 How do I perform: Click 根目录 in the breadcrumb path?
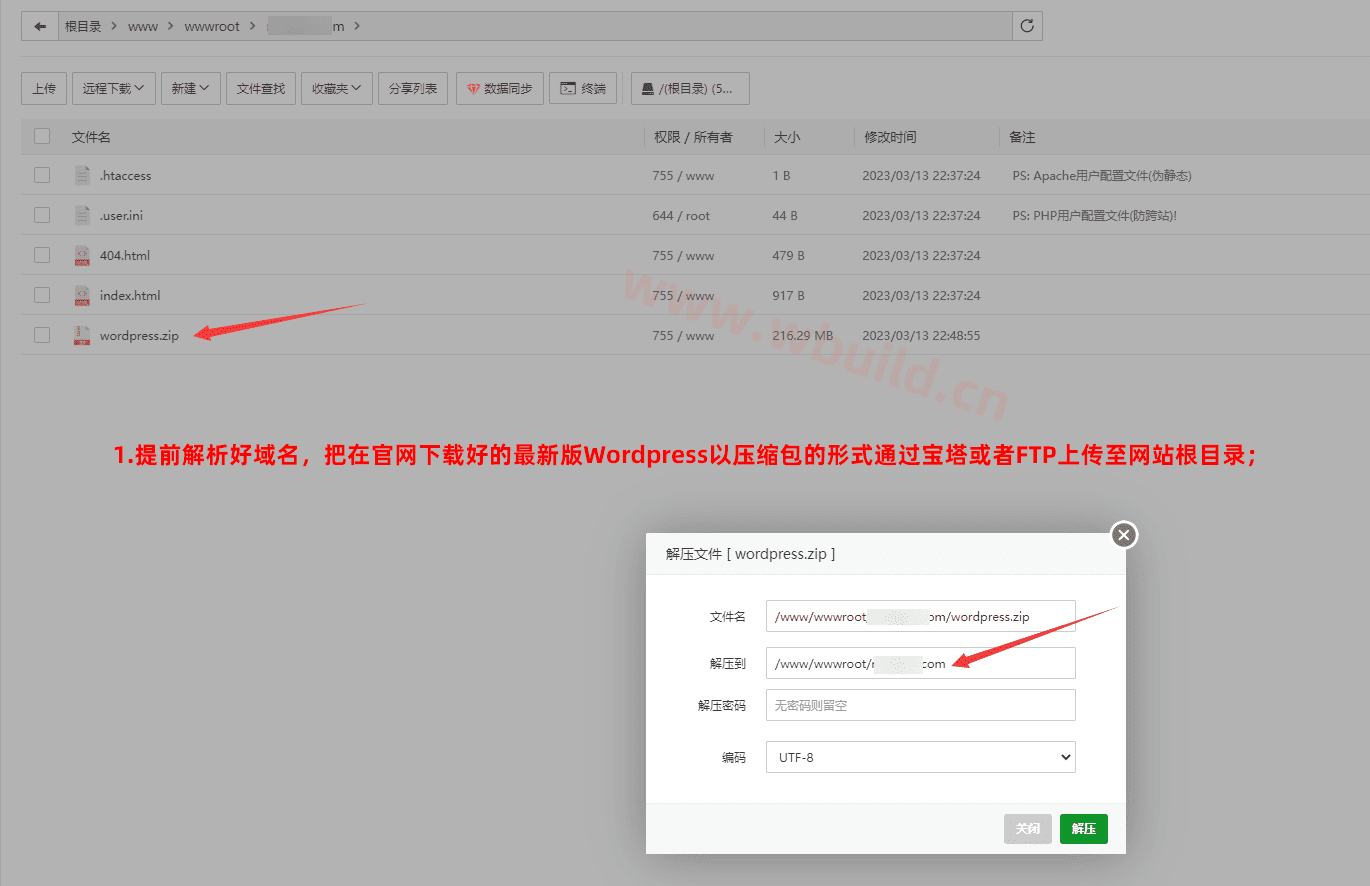[x=83, y=27]
